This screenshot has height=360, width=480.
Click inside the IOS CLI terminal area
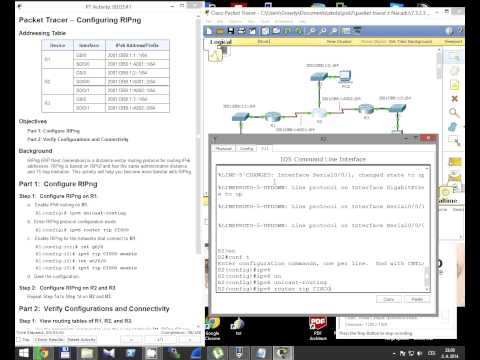point(321,229)
